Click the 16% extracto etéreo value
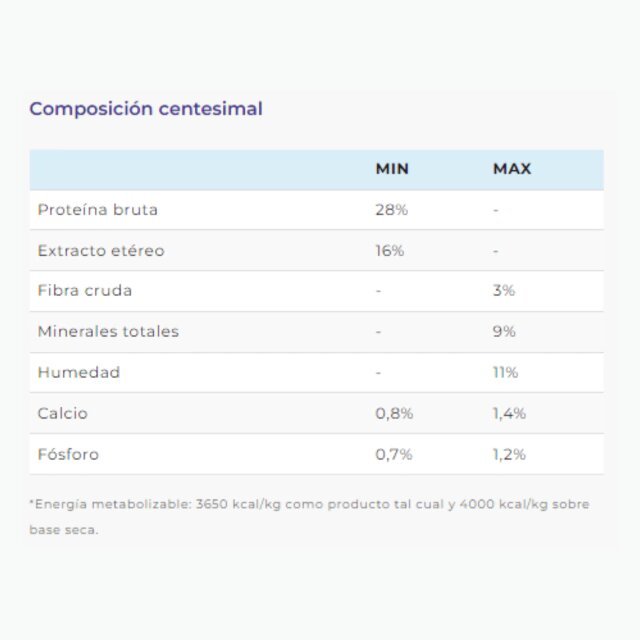 click(x=390, y=251)
